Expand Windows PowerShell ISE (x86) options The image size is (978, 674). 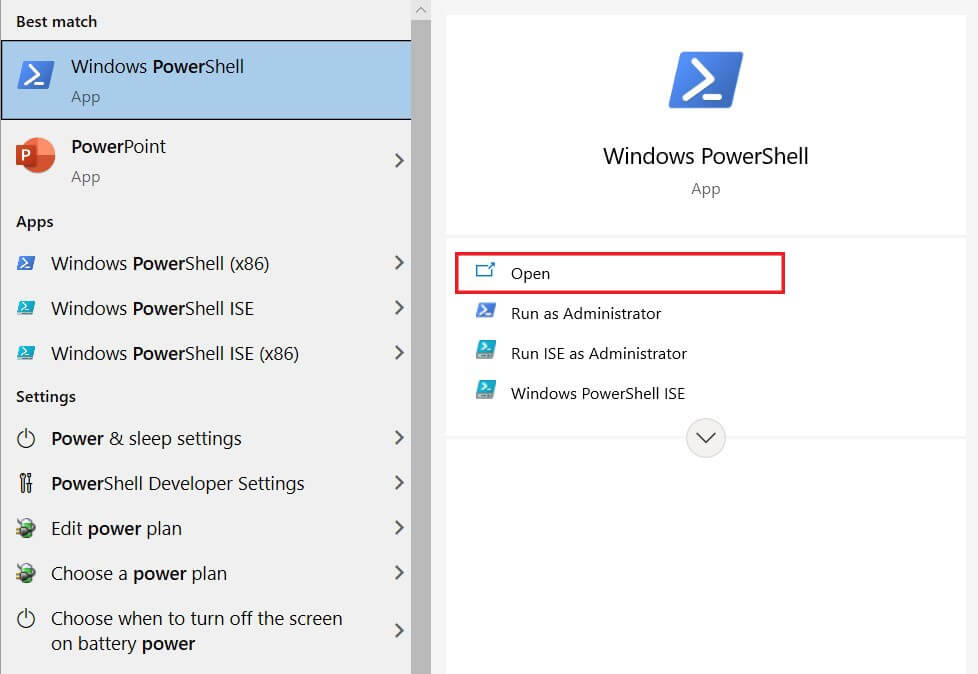[x=399, y=353]
